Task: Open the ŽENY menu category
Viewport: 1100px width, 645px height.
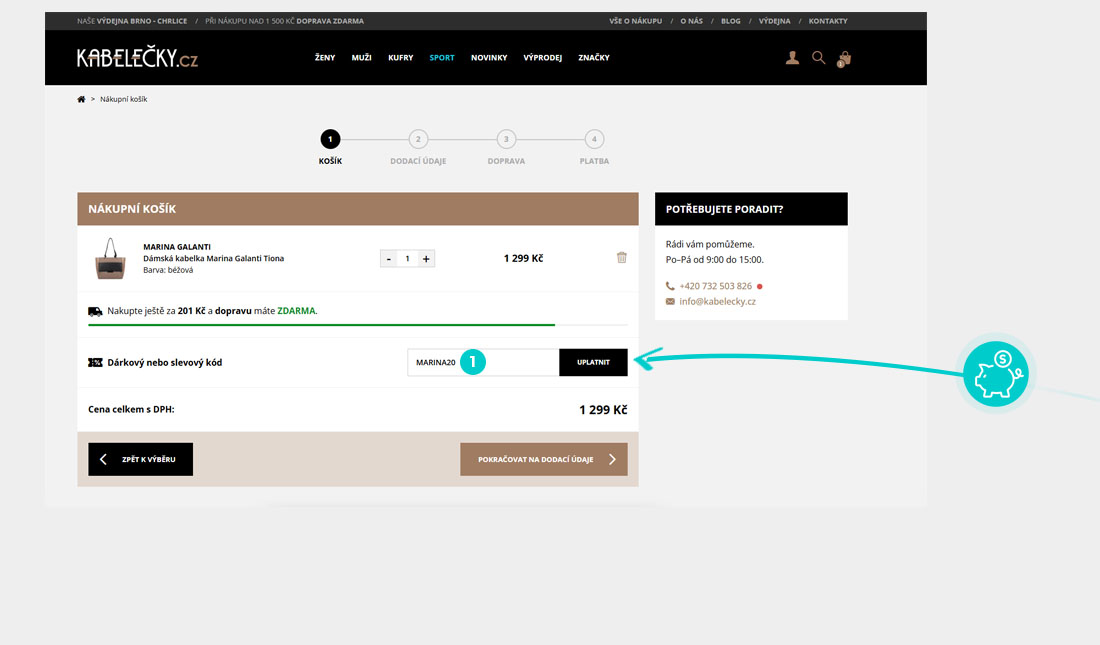Action: 325,58
